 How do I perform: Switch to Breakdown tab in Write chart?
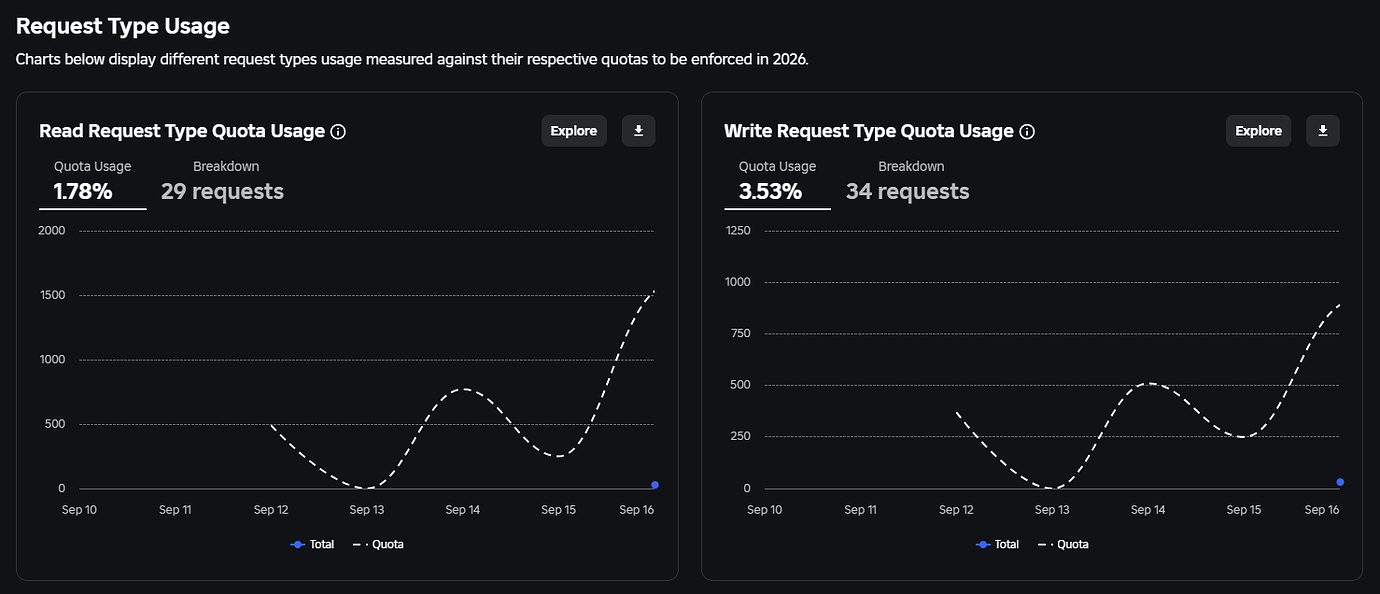tap(908, 181)
